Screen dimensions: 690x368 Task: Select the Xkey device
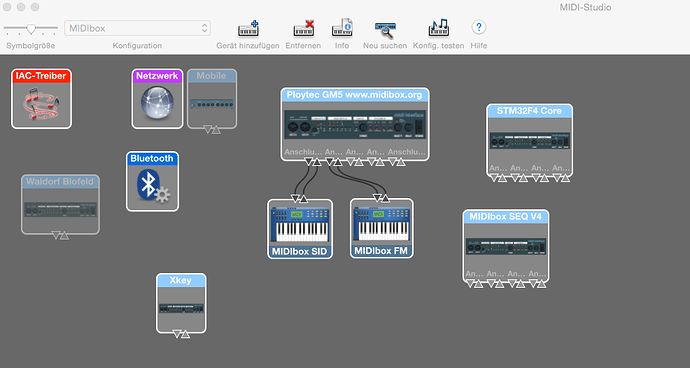tap(181, 303)
